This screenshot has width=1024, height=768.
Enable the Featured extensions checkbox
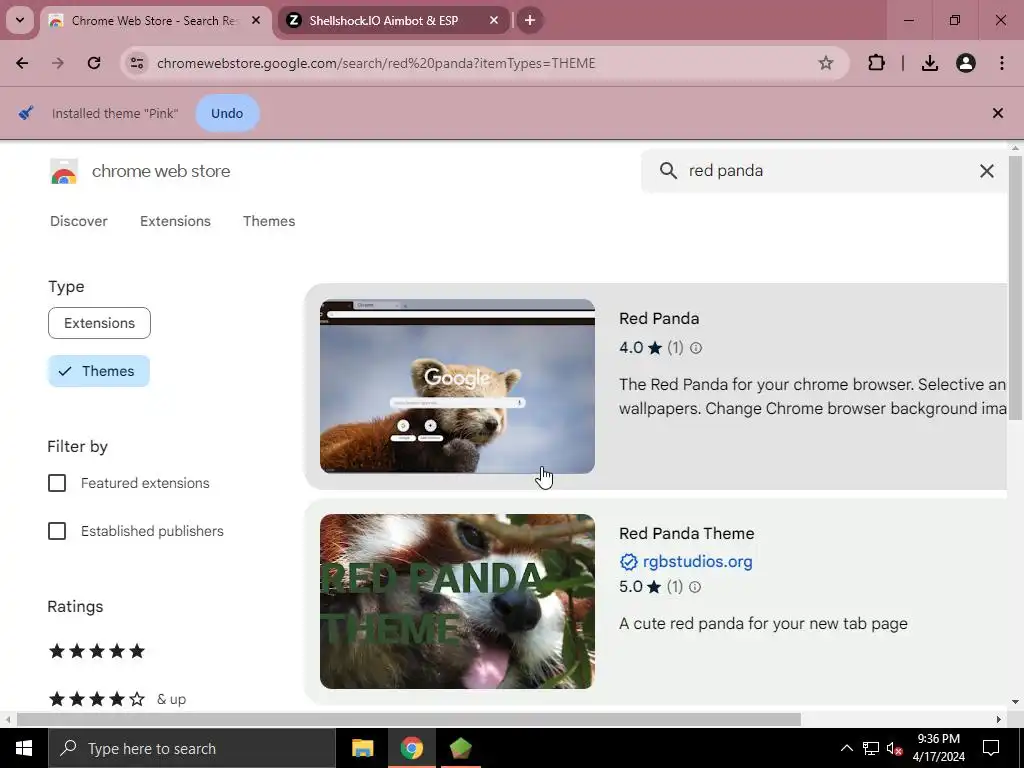[57, 483]
